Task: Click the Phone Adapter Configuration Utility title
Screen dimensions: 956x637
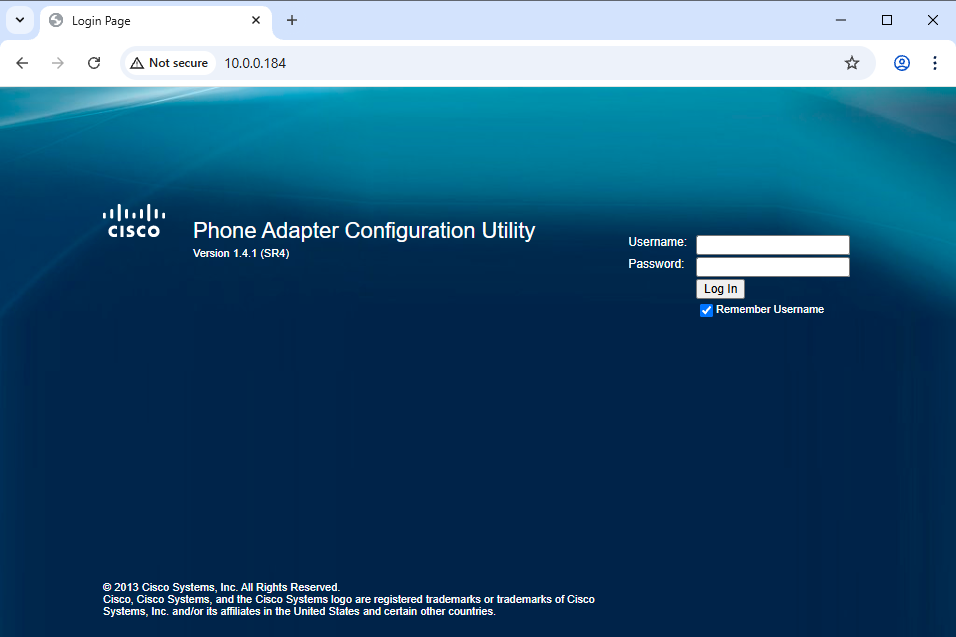Action: point(364,230)
